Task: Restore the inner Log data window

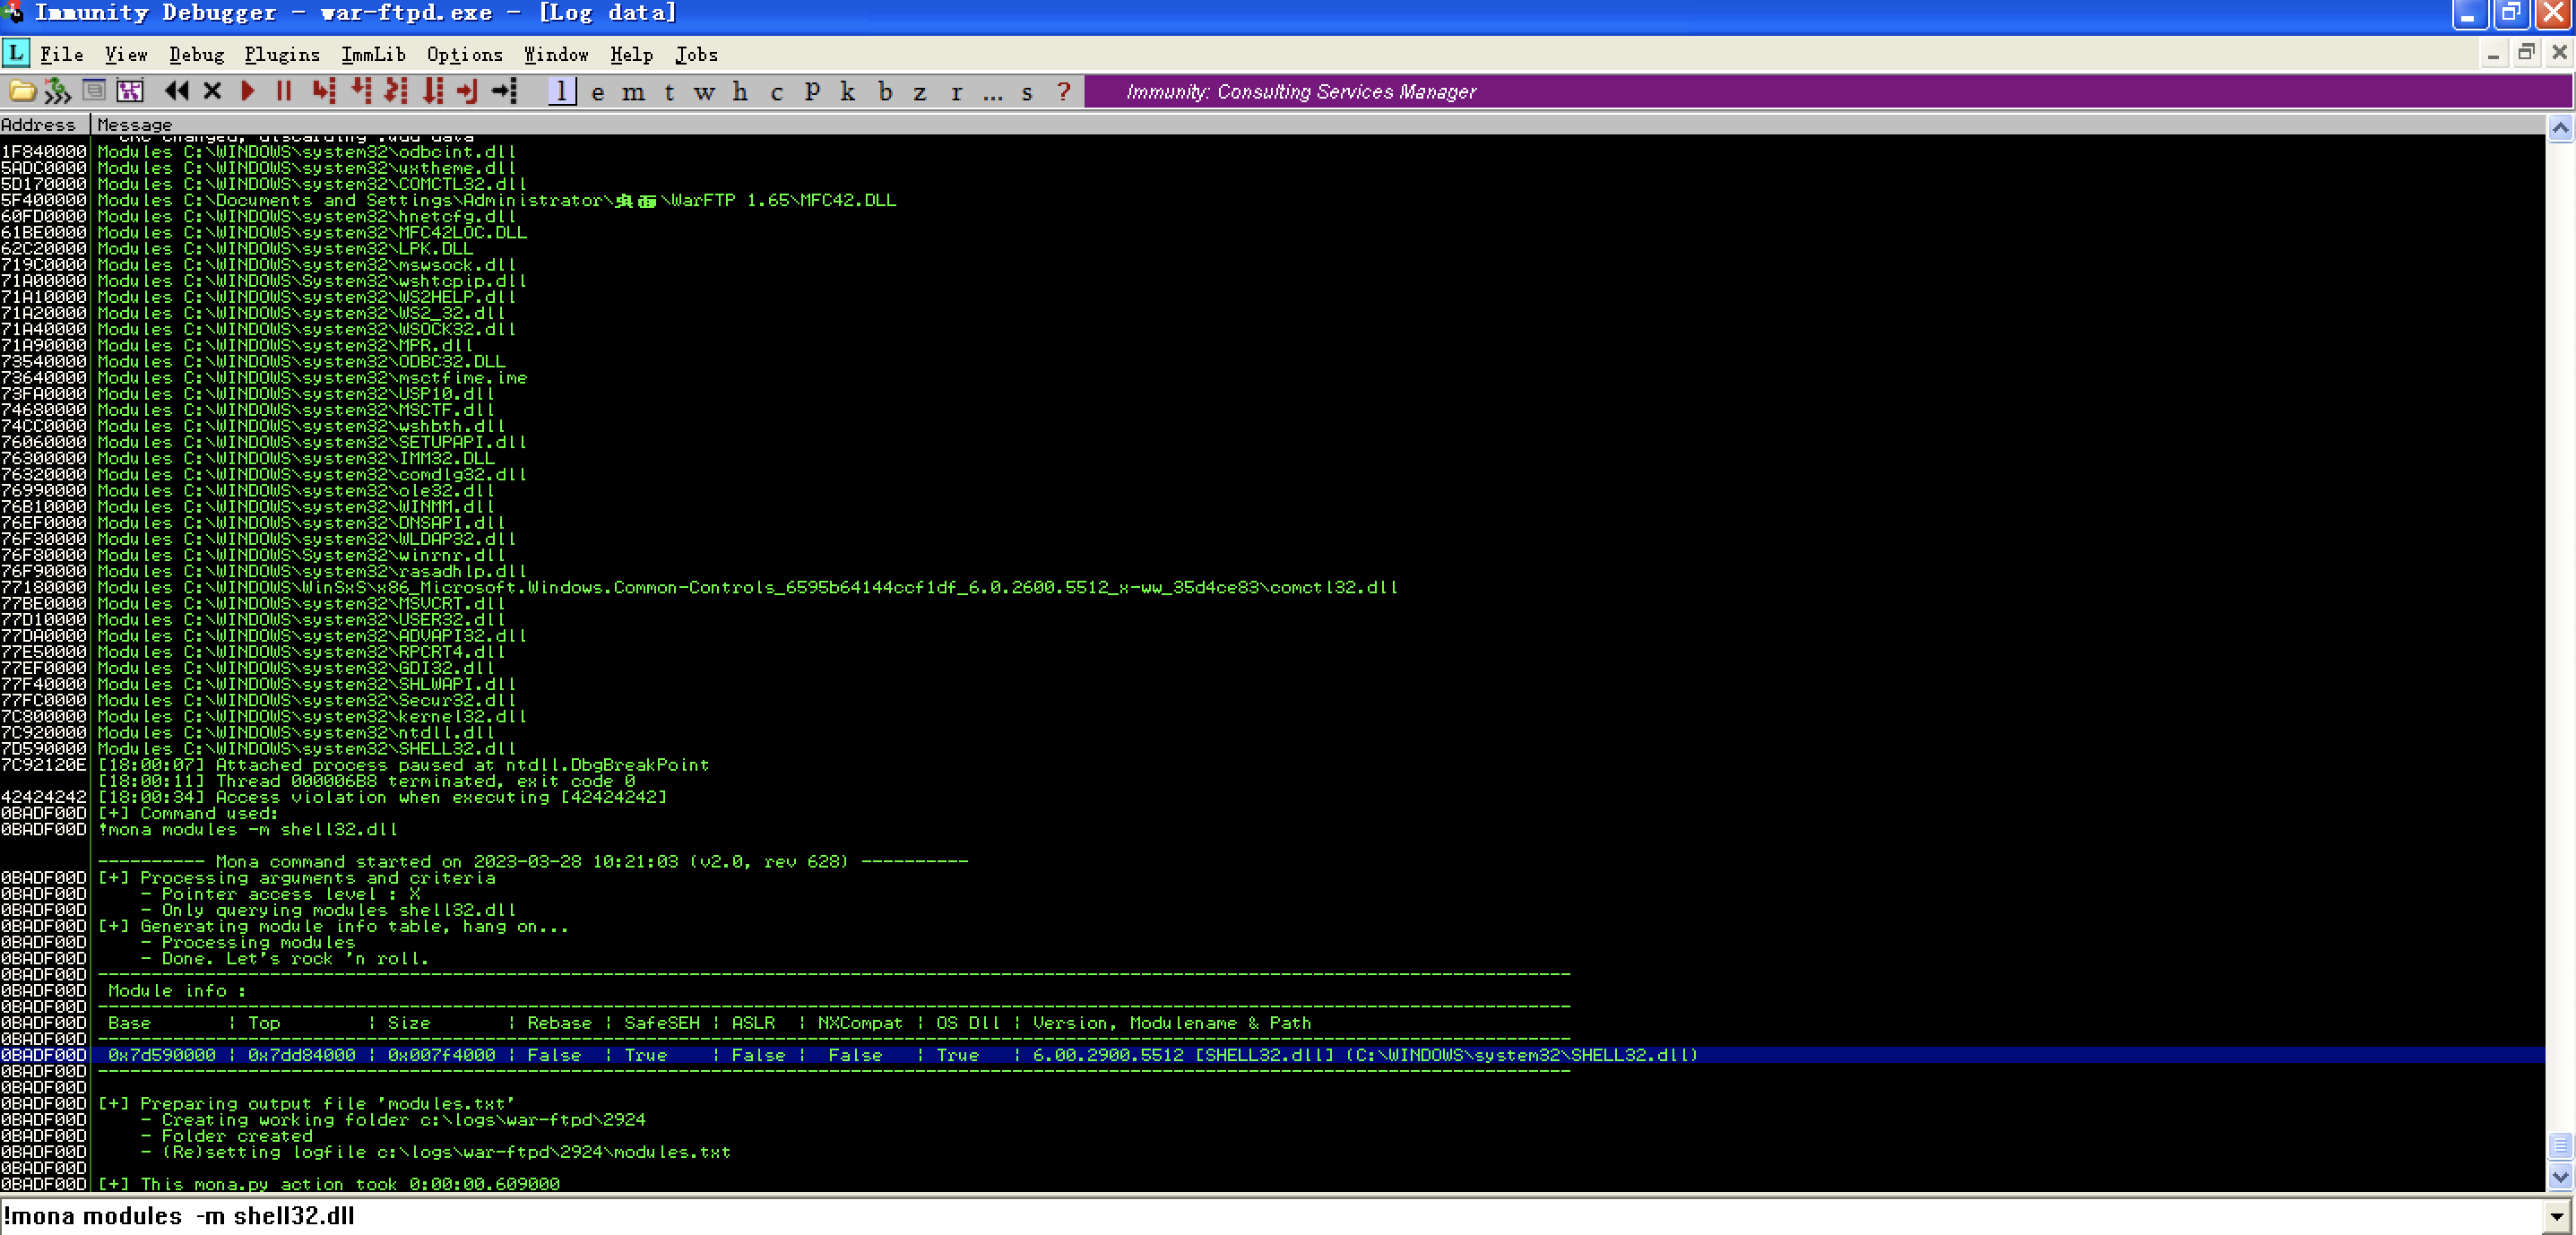Action: click(x=2526, y=53)
